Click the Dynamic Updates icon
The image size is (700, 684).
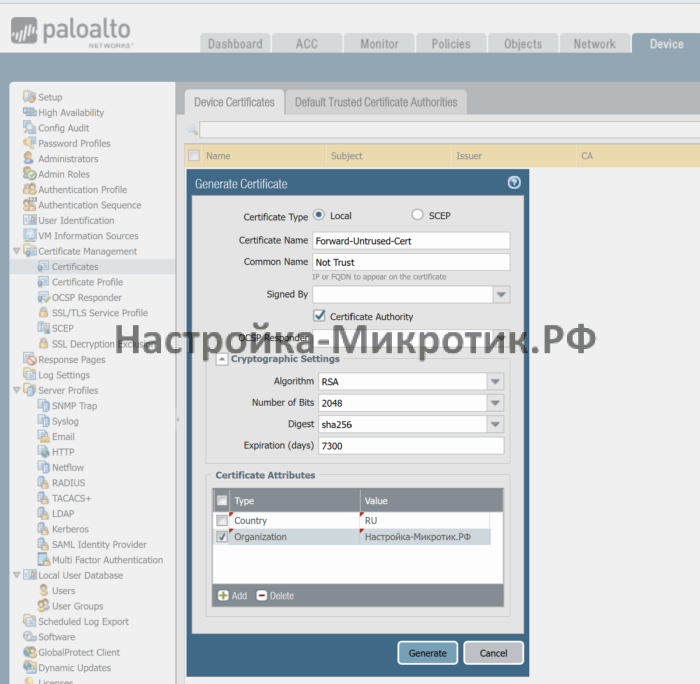click(x=29, y=667)
